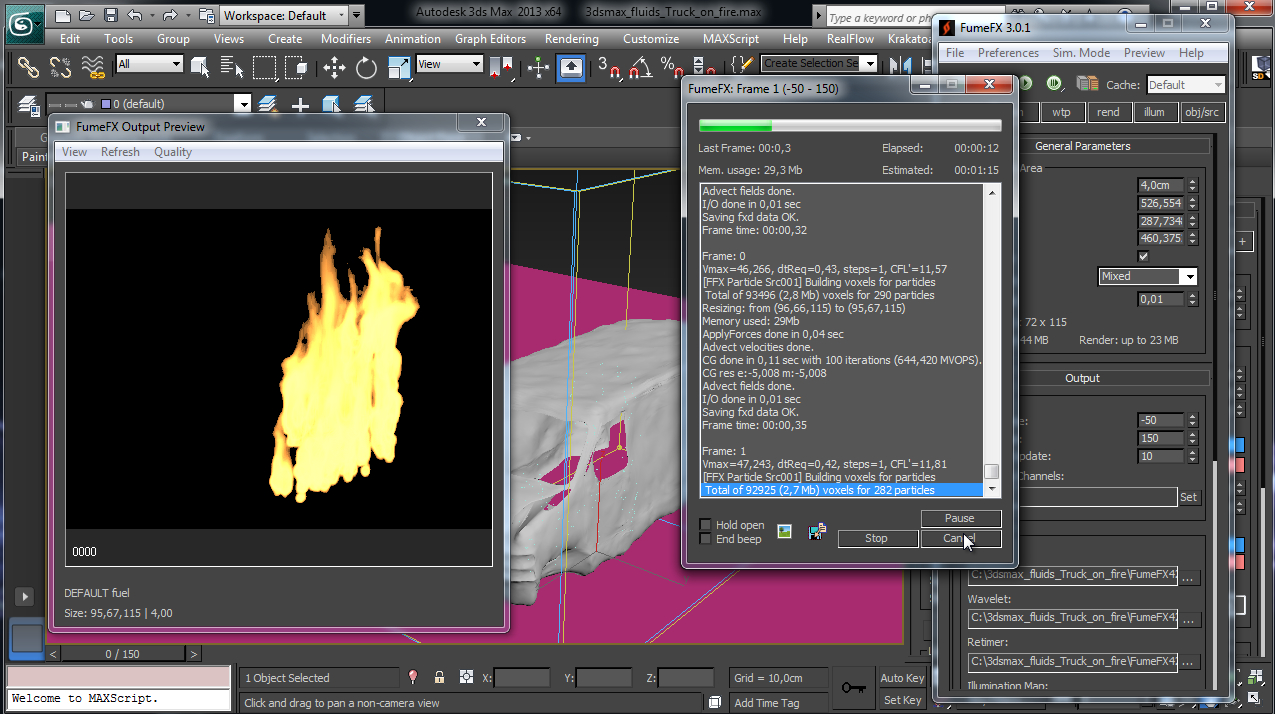Click the time slider showing 0 / 150

pos(123,654)
